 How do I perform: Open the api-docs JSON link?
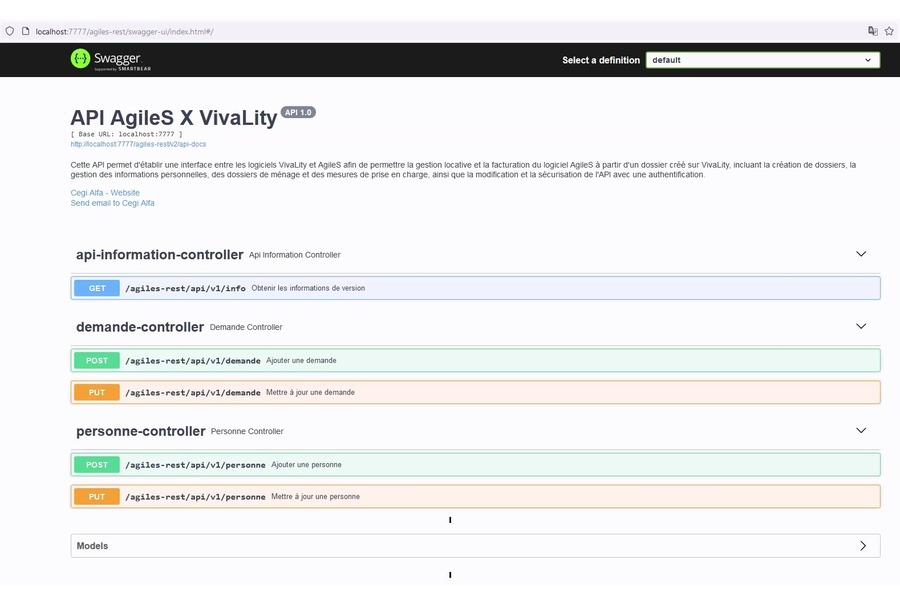click(x=138, y=144)
